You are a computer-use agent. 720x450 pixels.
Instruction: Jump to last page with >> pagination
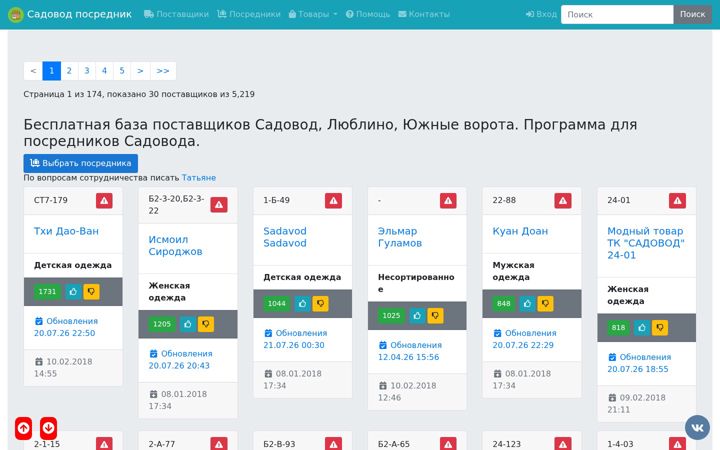click(163, 71)
